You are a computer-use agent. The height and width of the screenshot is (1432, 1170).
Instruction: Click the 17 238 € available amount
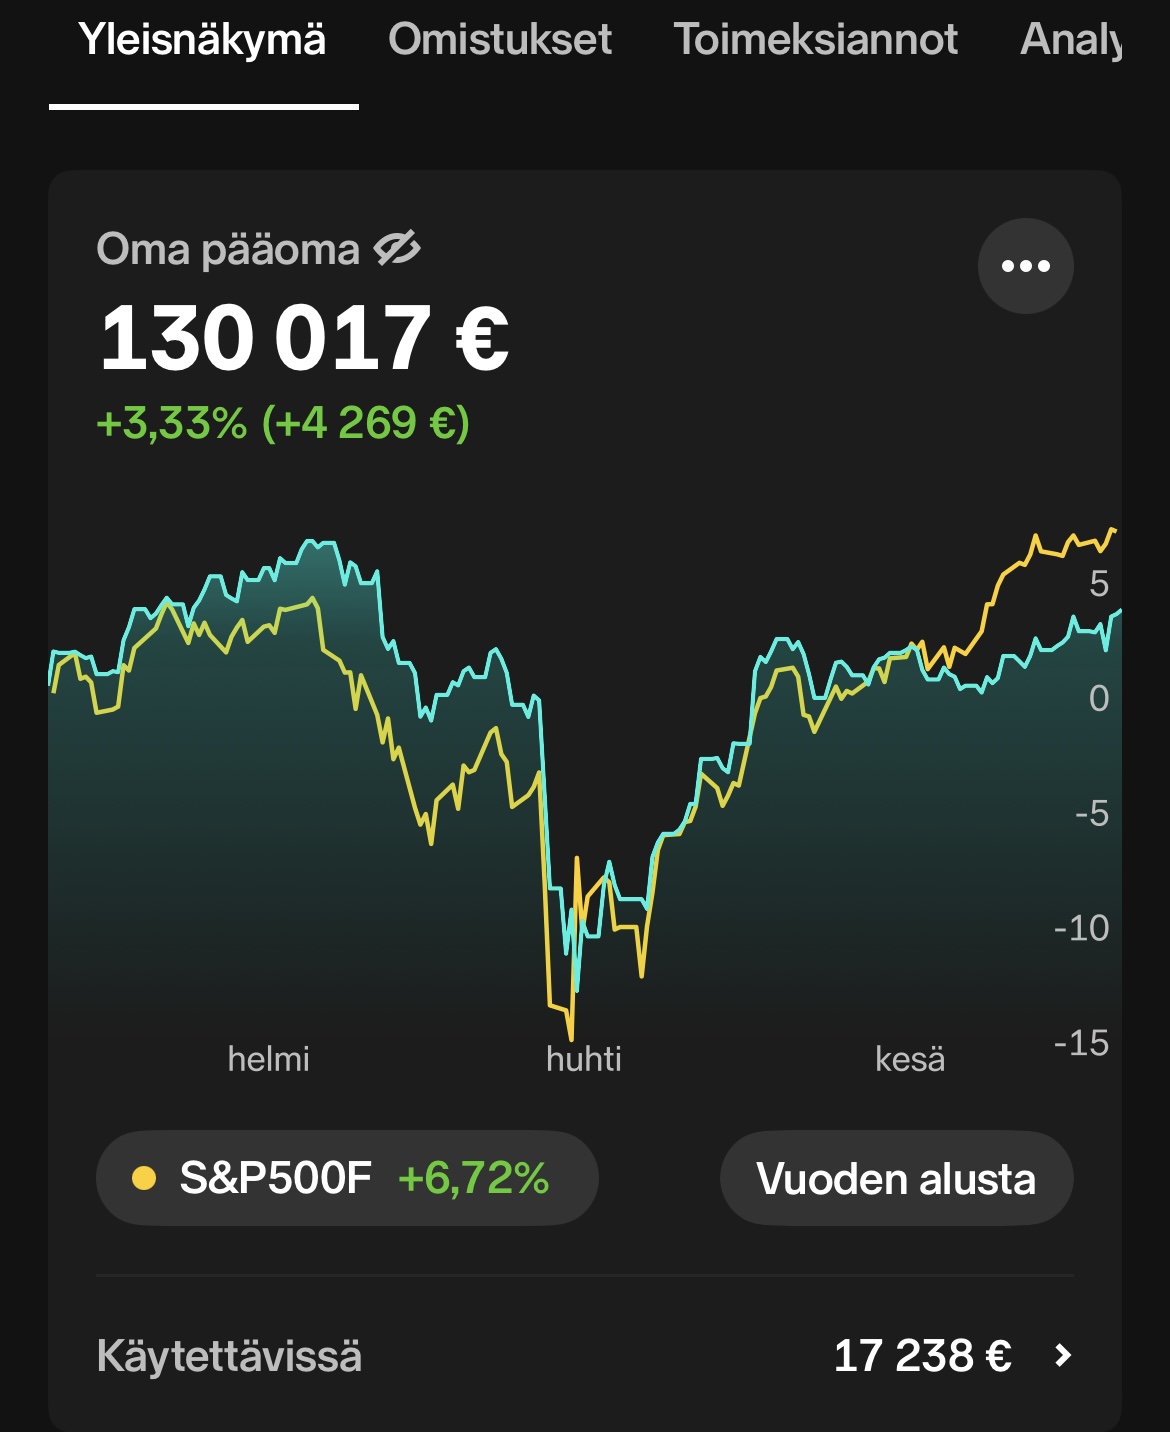pos(922,1356)
